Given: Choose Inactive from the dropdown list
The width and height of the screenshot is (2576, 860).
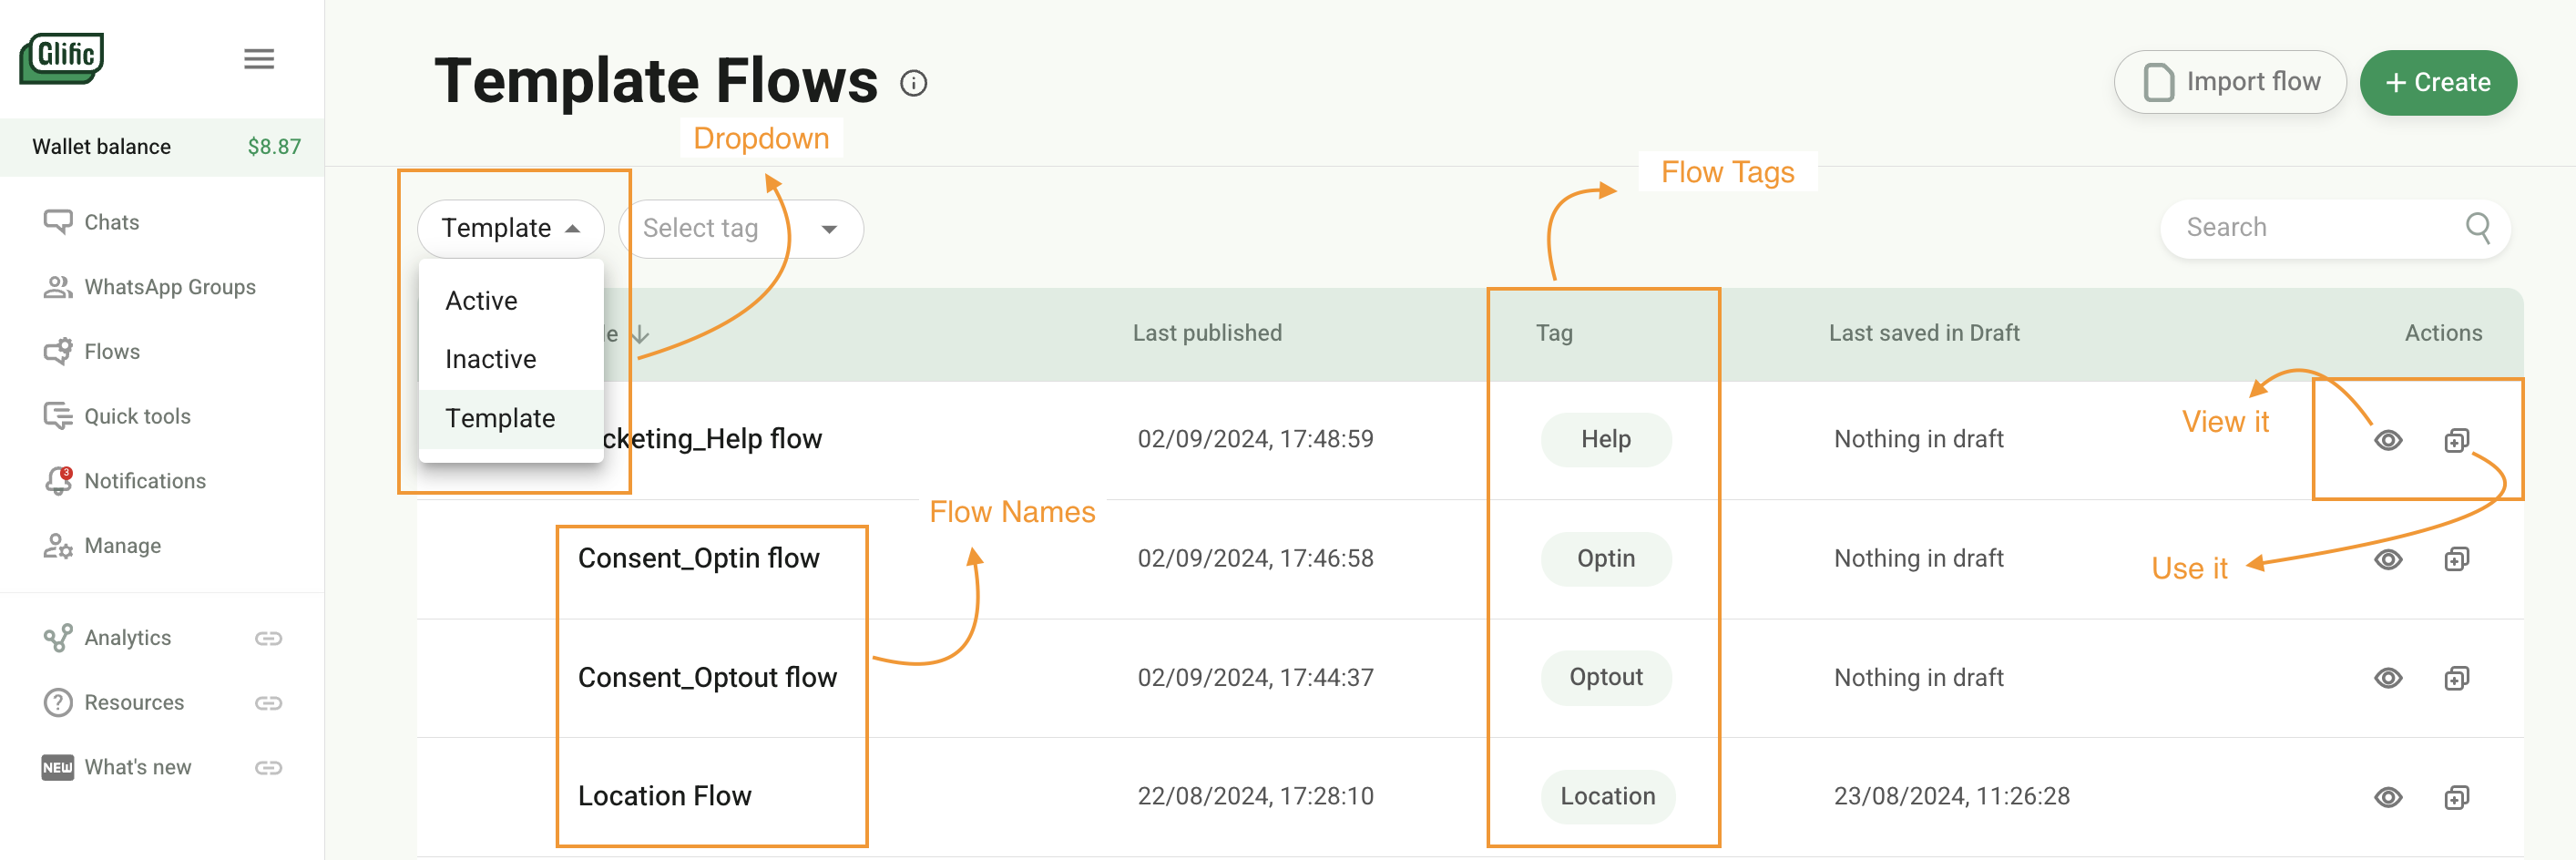Looking at the screenshot, I should pyautogui.click(x=490, y=359).
